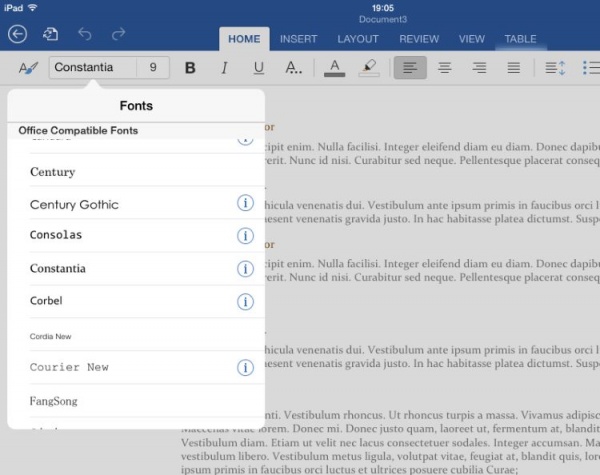
Task: Align text left
Action: 410,68
